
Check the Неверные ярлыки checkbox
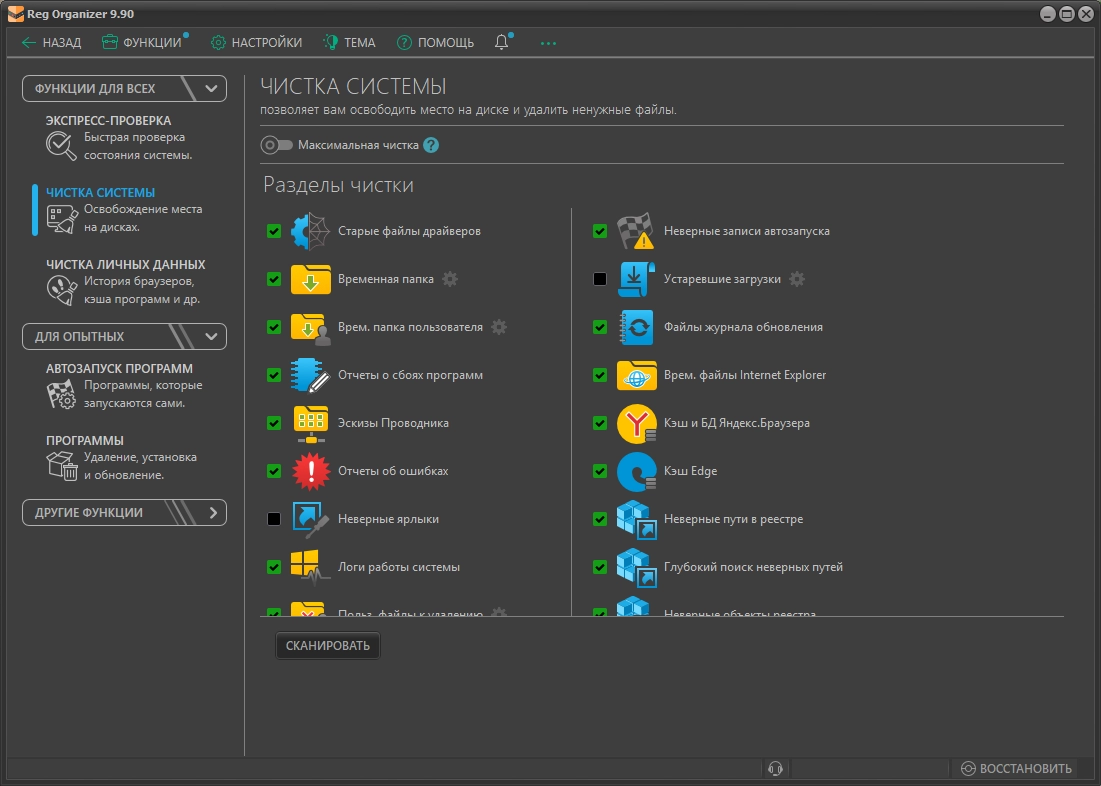click(x=274, y=519)
